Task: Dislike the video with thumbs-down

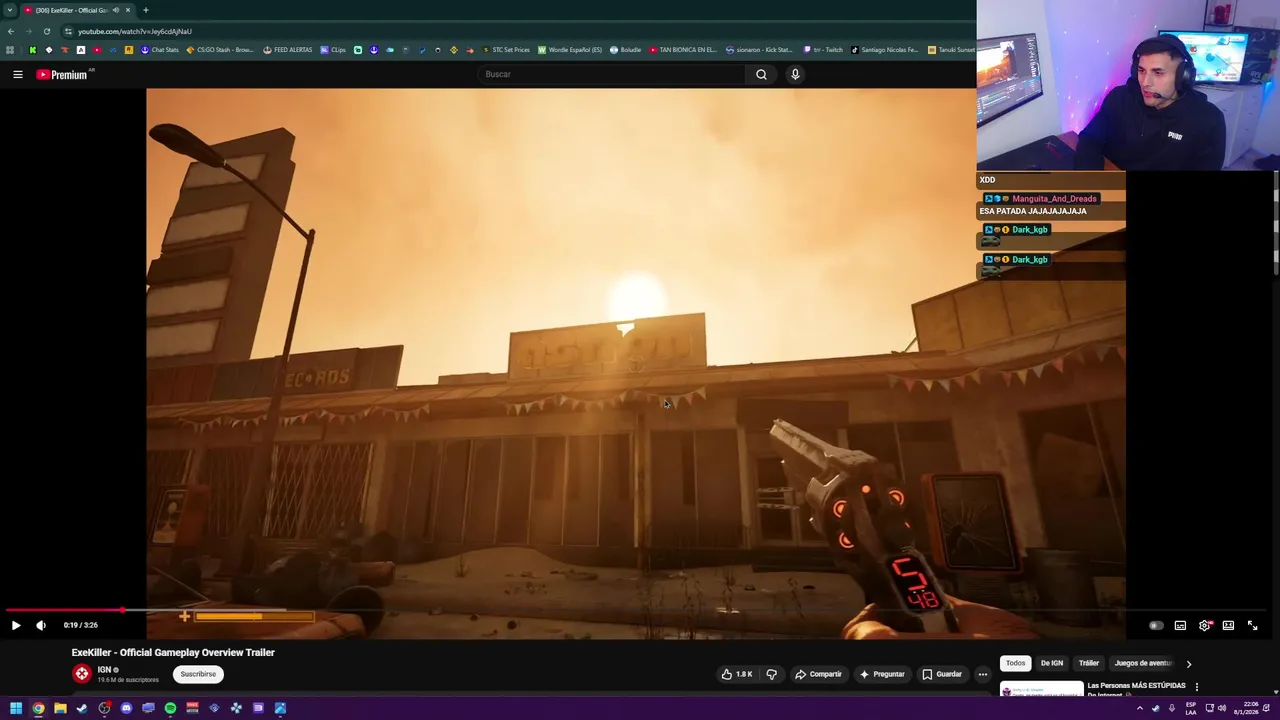Action: tap(771, 674)
